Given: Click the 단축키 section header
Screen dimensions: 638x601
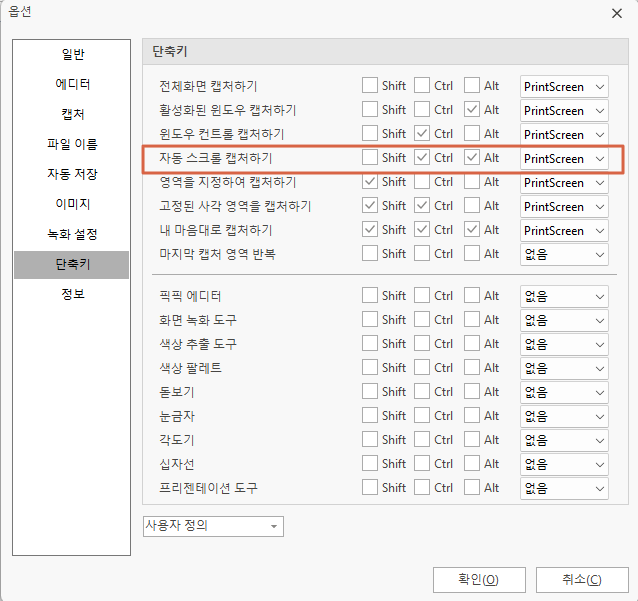Looking at the screenshot, I should tap(169, 51).
